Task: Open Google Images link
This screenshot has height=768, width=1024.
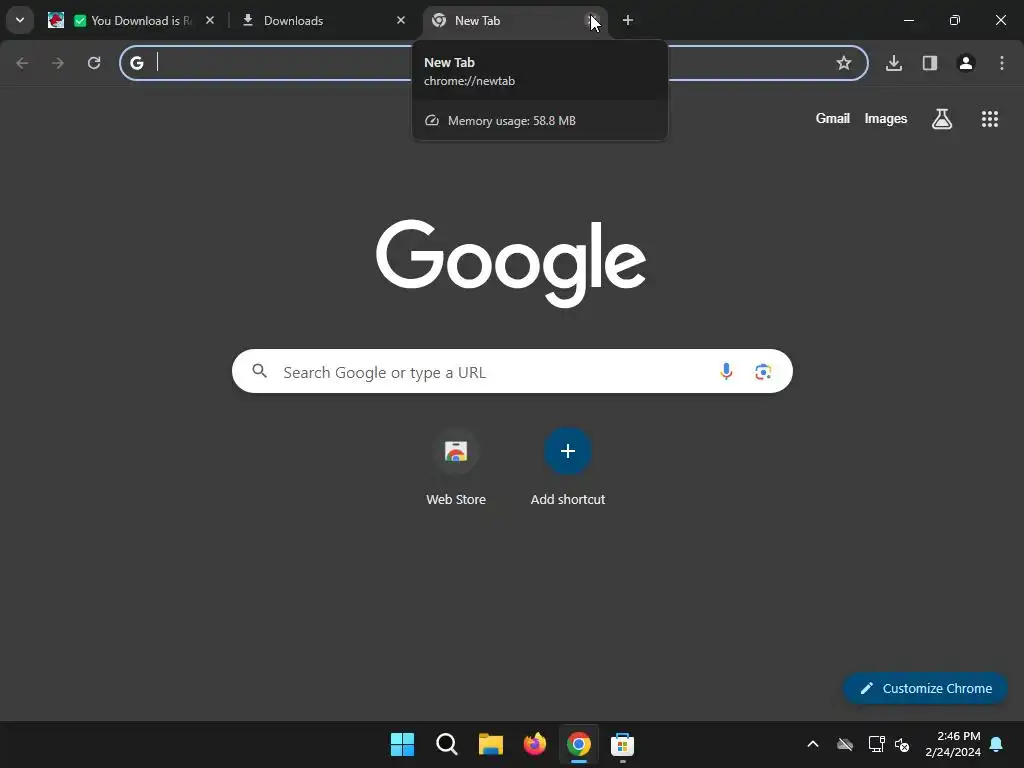Action: tap(886, 118)
